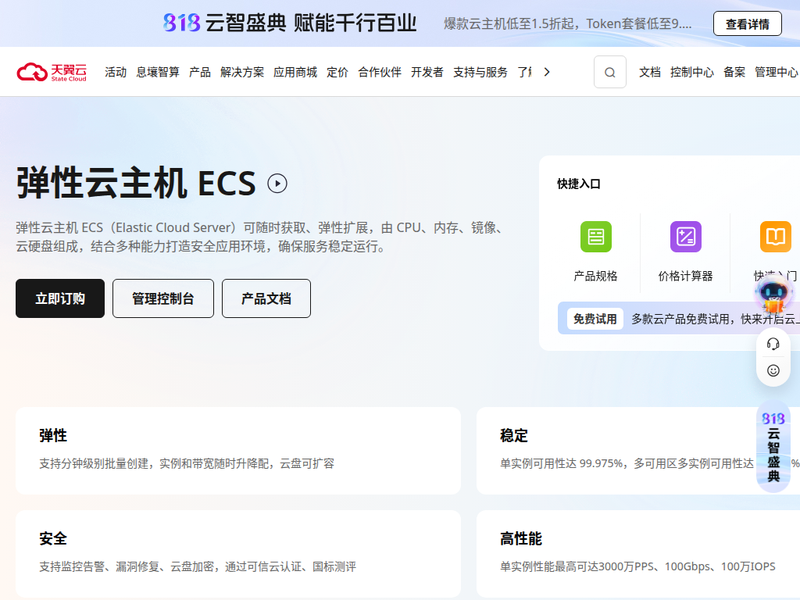Click the 弹性云主机 ECS page title
This screenshot has width=800, height=600.
point(136,183)
